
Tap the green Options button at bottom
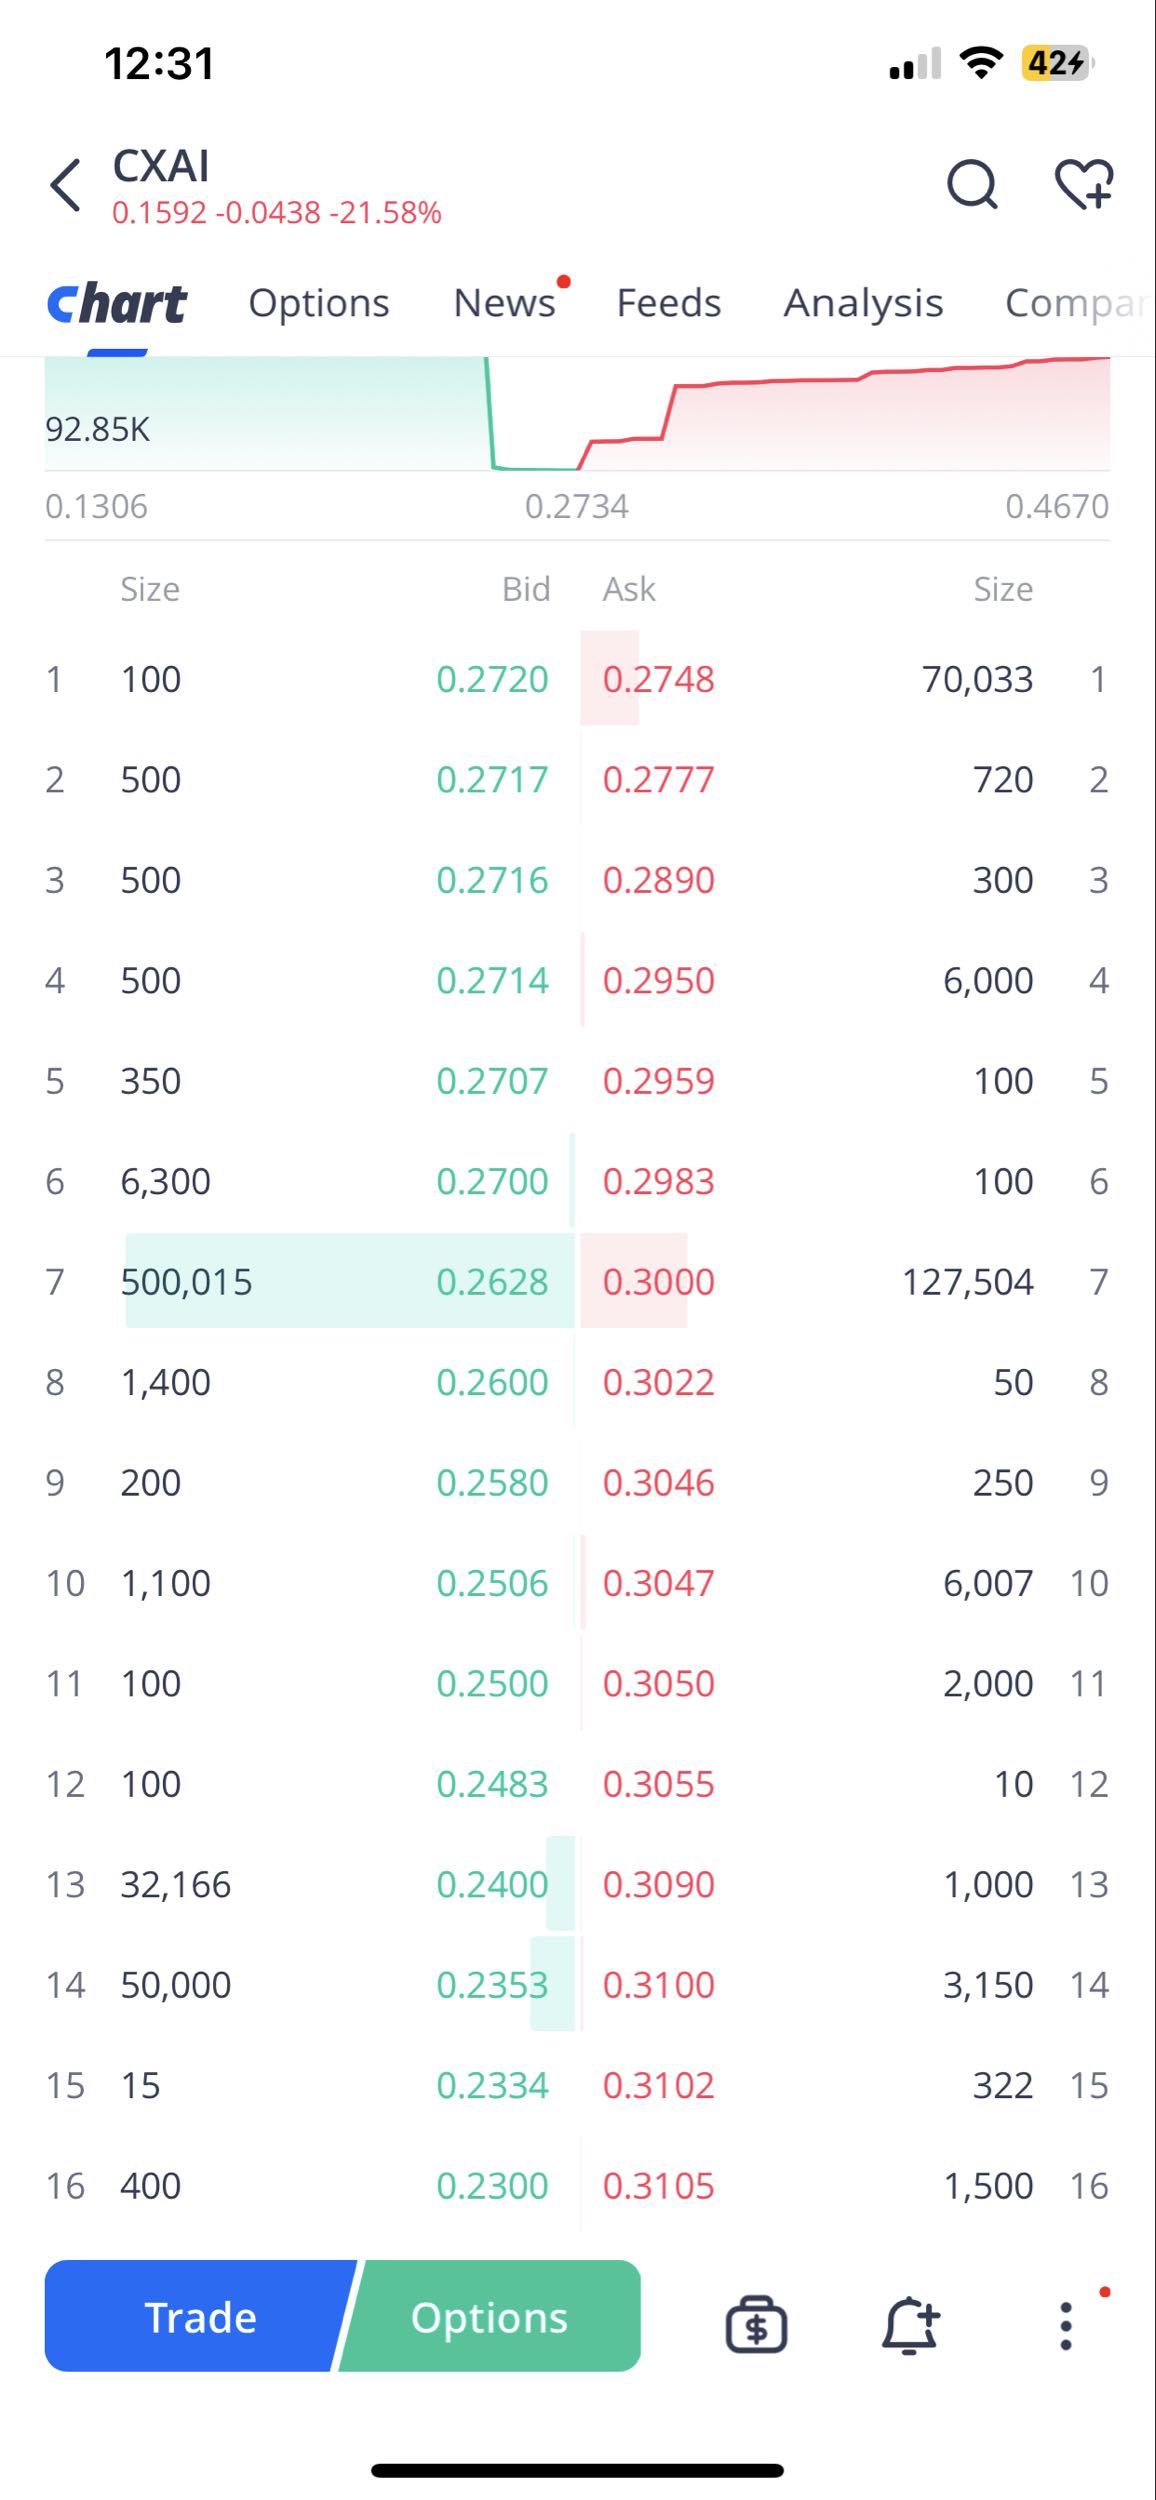pos(490,2316)
